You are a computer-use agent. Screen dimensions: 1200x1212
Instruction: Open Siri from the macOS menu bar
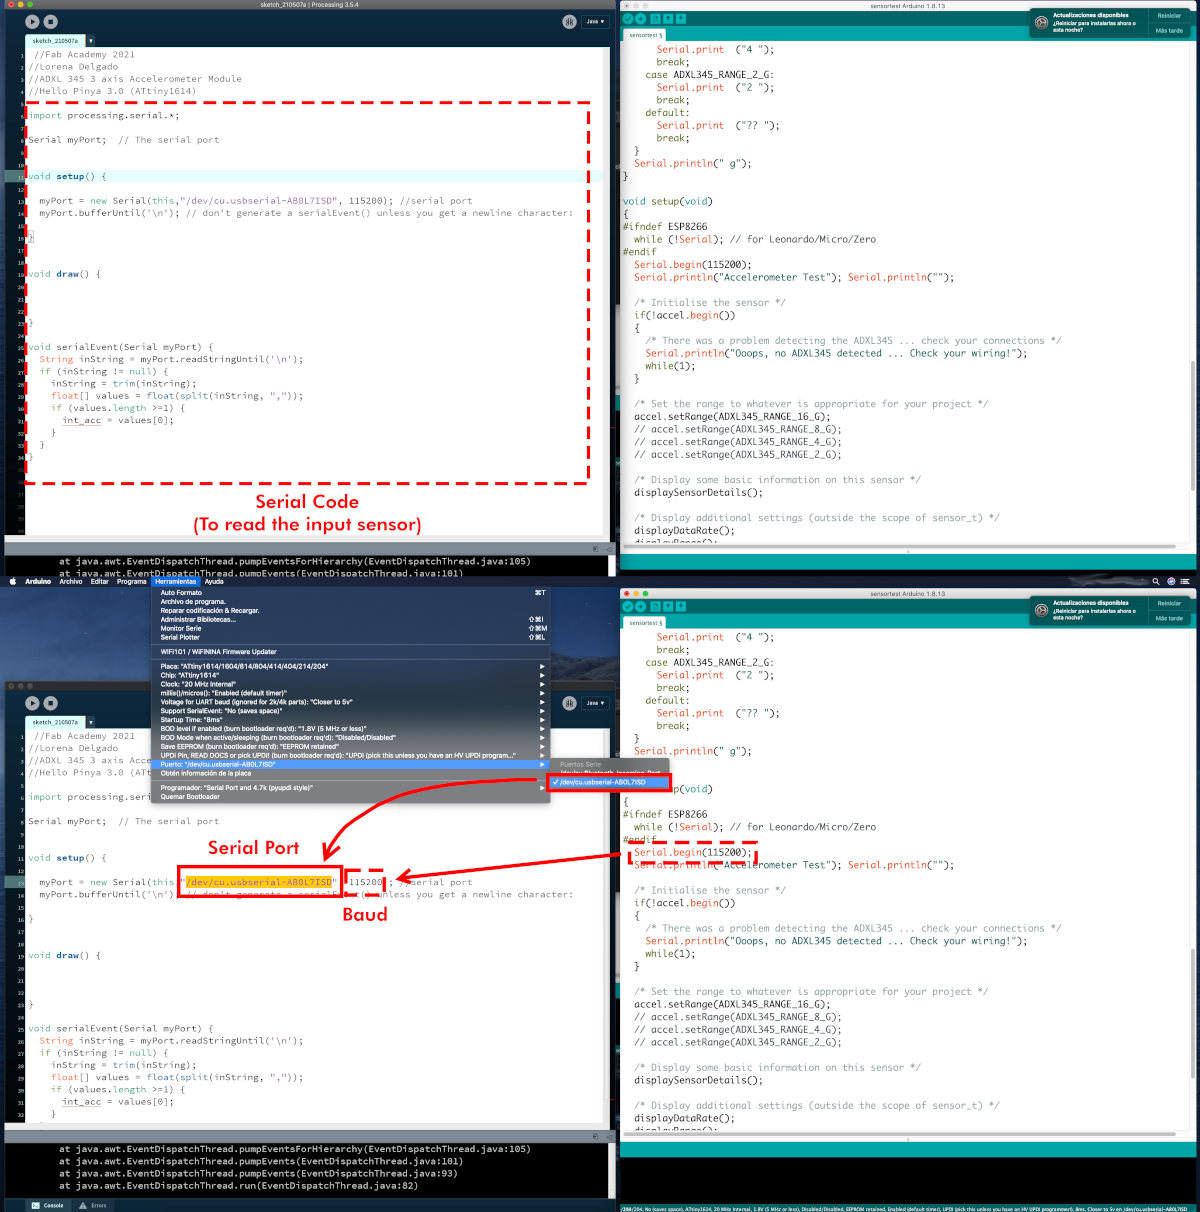tap(1171, 581)
